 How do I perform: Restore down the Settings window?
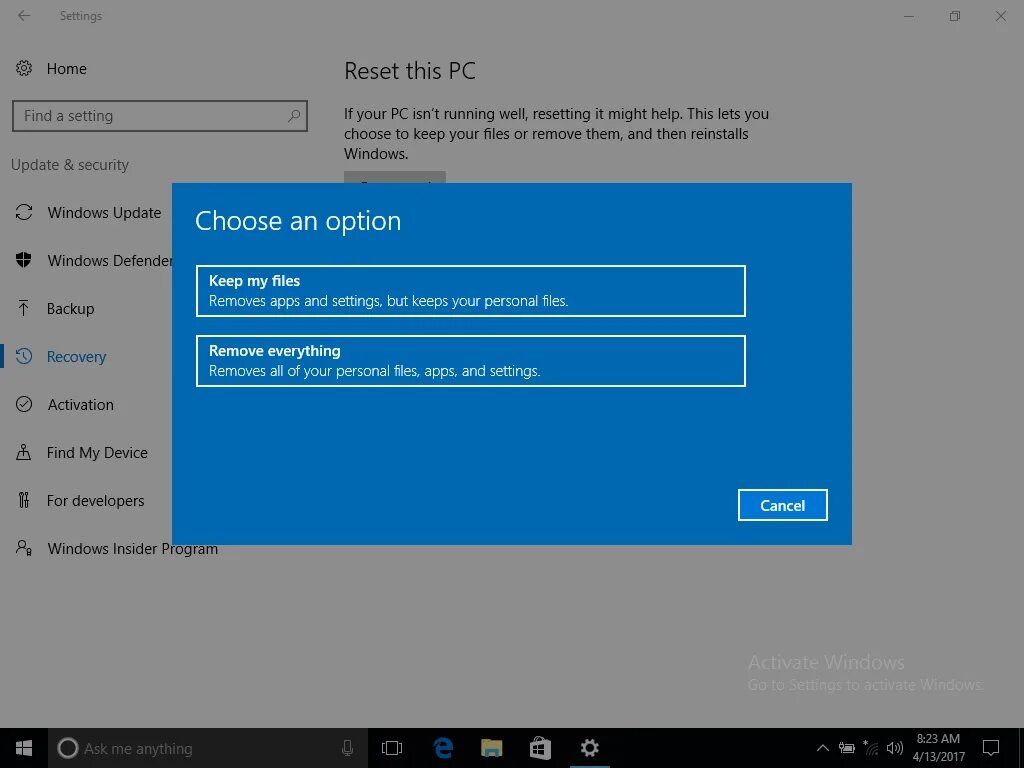coord(955,16)
